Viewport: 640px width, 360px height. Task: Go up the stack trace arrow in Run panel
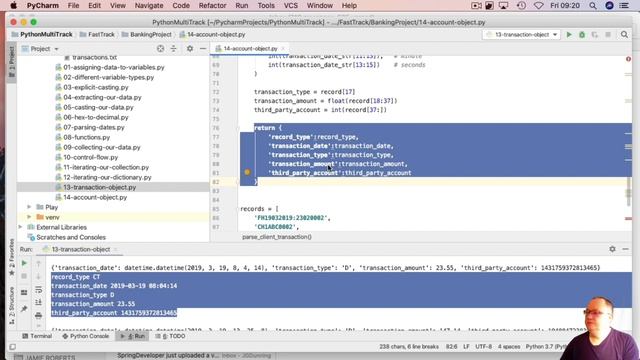click(38, 264)
